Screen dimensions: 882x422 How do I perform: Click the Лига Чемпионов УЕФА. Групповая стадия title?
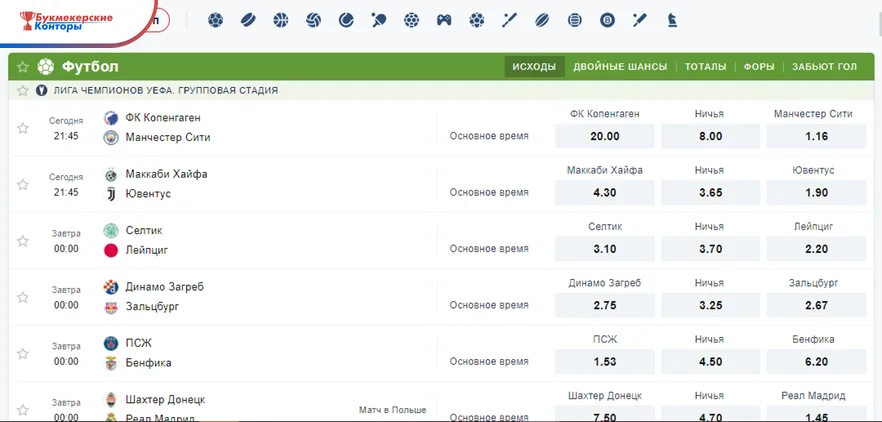tap(165, 90)
